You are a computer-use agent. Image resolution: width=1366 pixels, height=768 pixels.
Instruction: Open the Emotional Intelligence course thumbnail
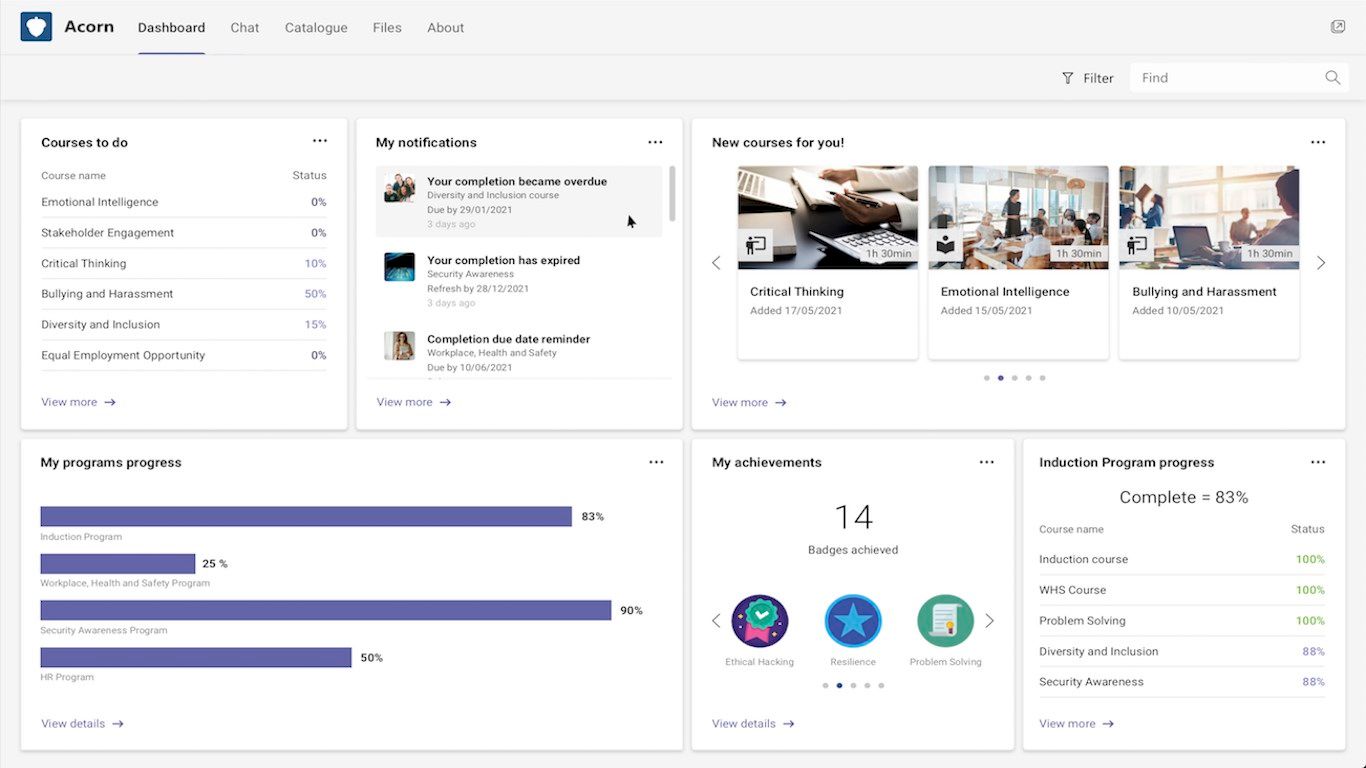(x=1018, y=217)
